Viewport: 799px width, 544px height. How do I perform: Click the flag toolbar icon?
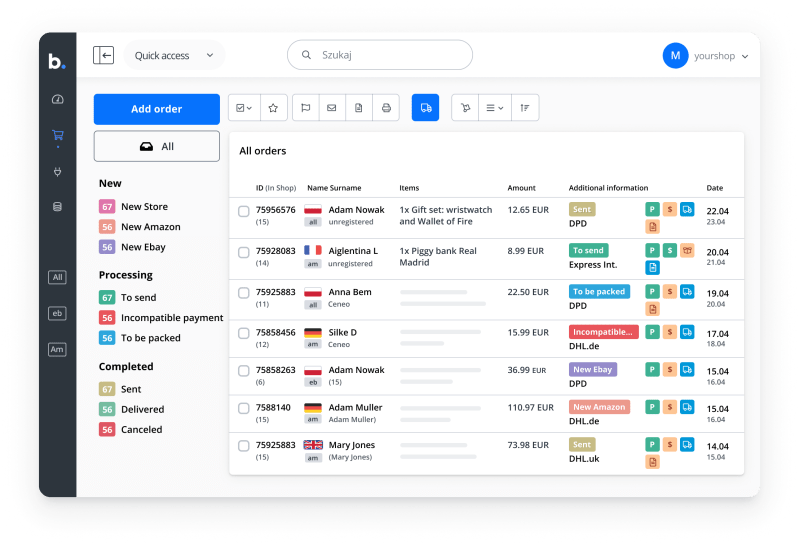coord(306,107)
